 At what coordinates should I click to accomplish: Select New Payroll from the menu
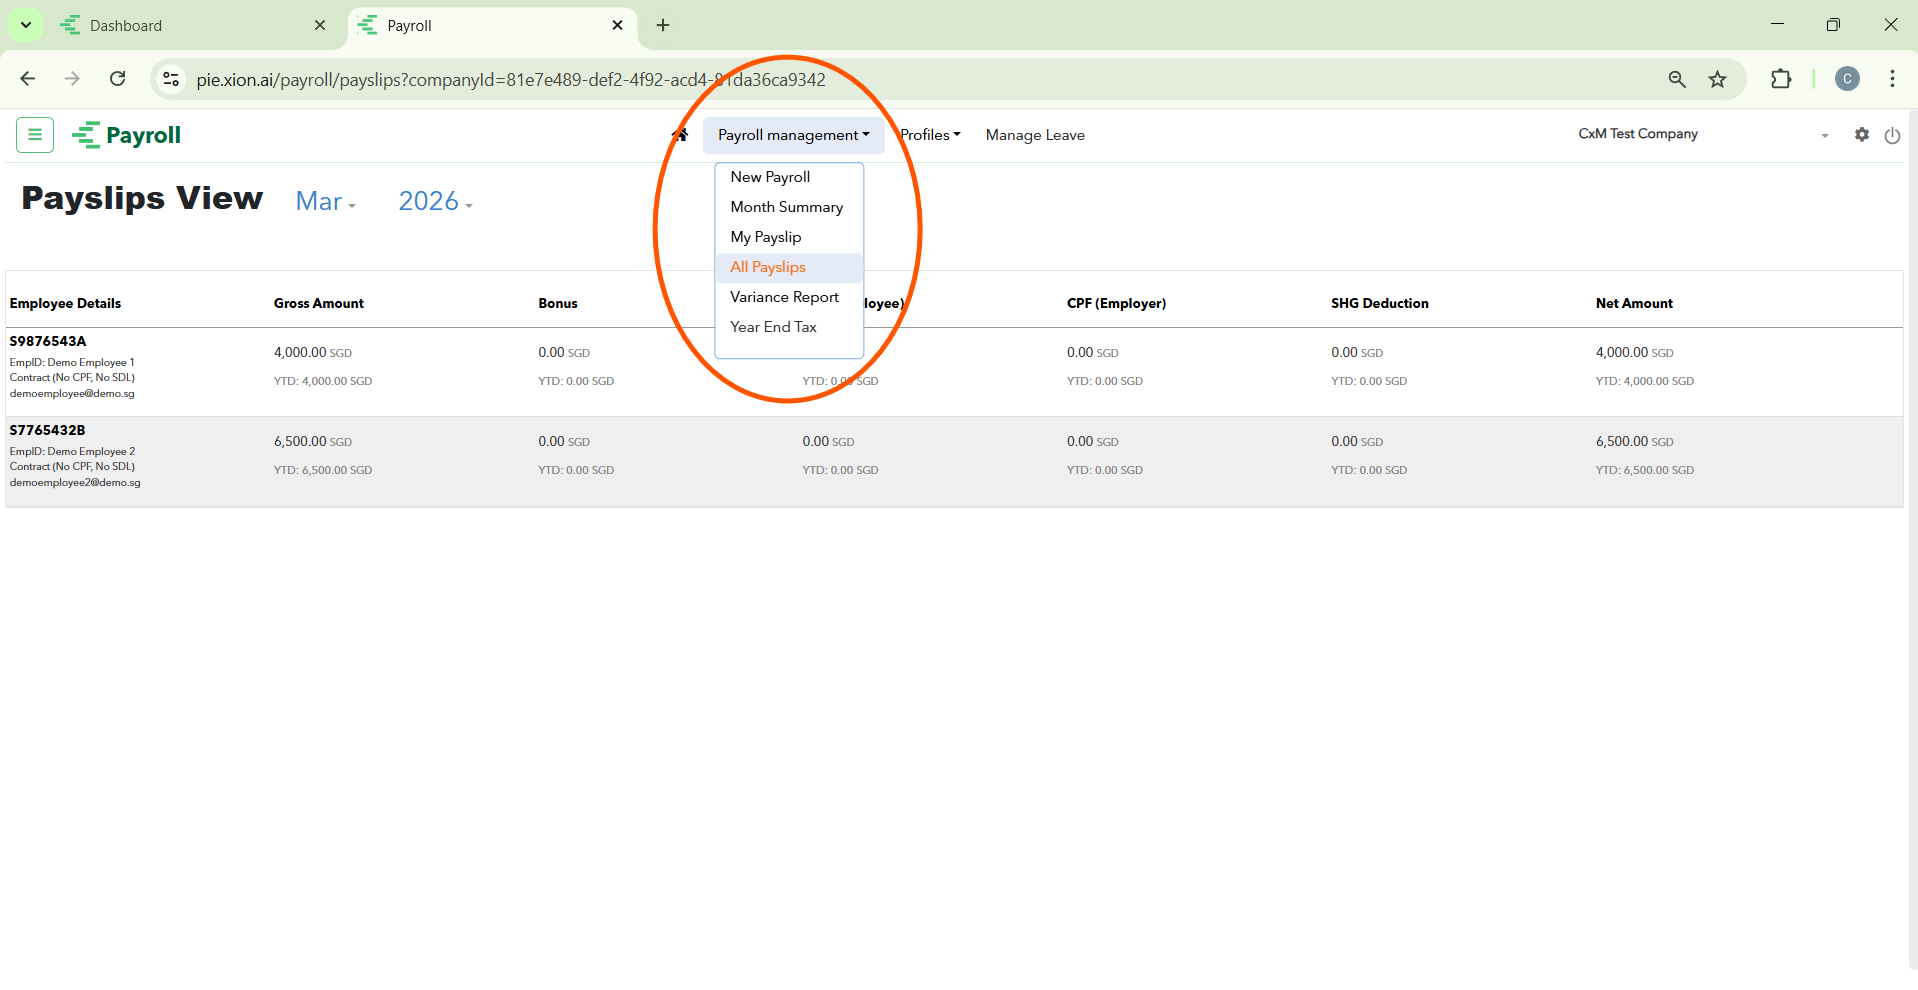click(770, 177)
